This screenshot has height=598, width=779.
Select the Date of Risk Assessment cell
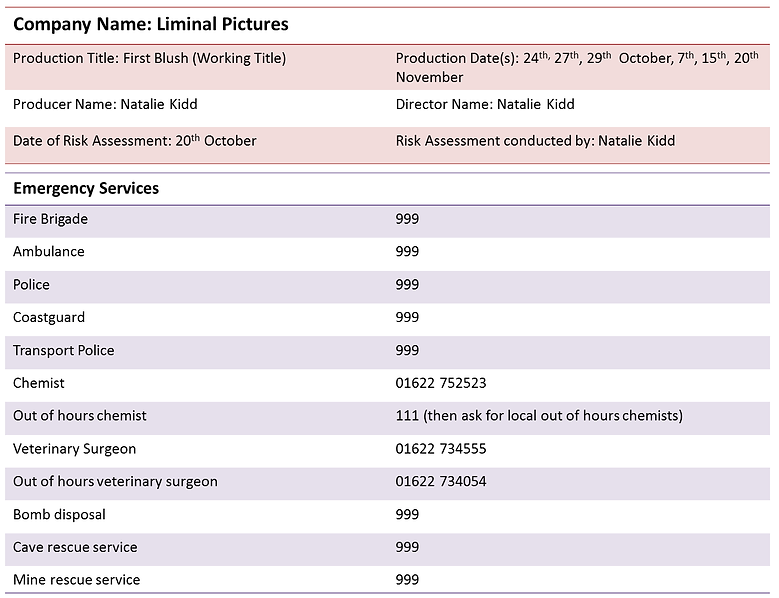pos(134,141)
